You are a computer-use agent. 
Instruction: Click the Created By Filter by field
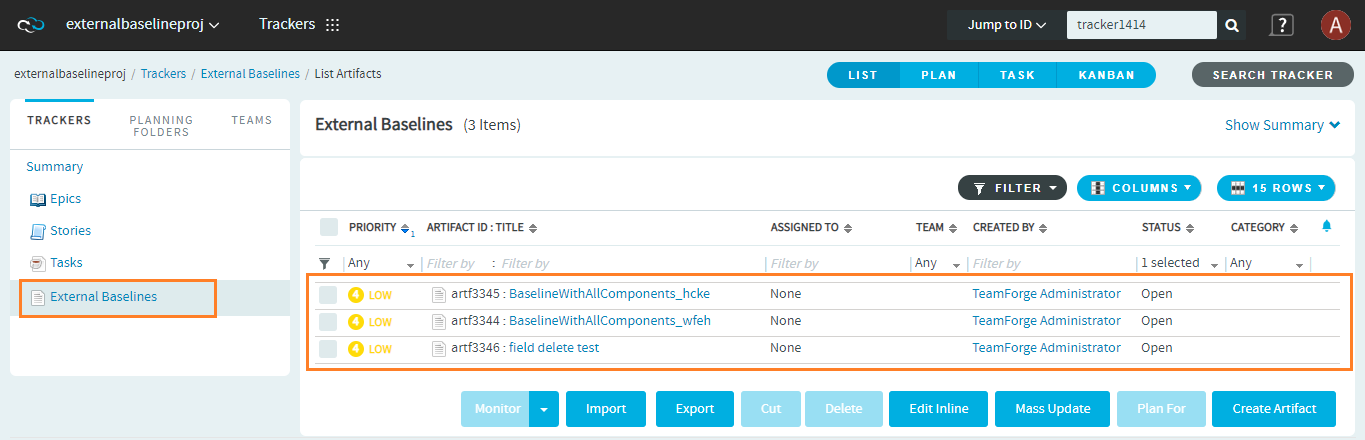click(1051, 264)
